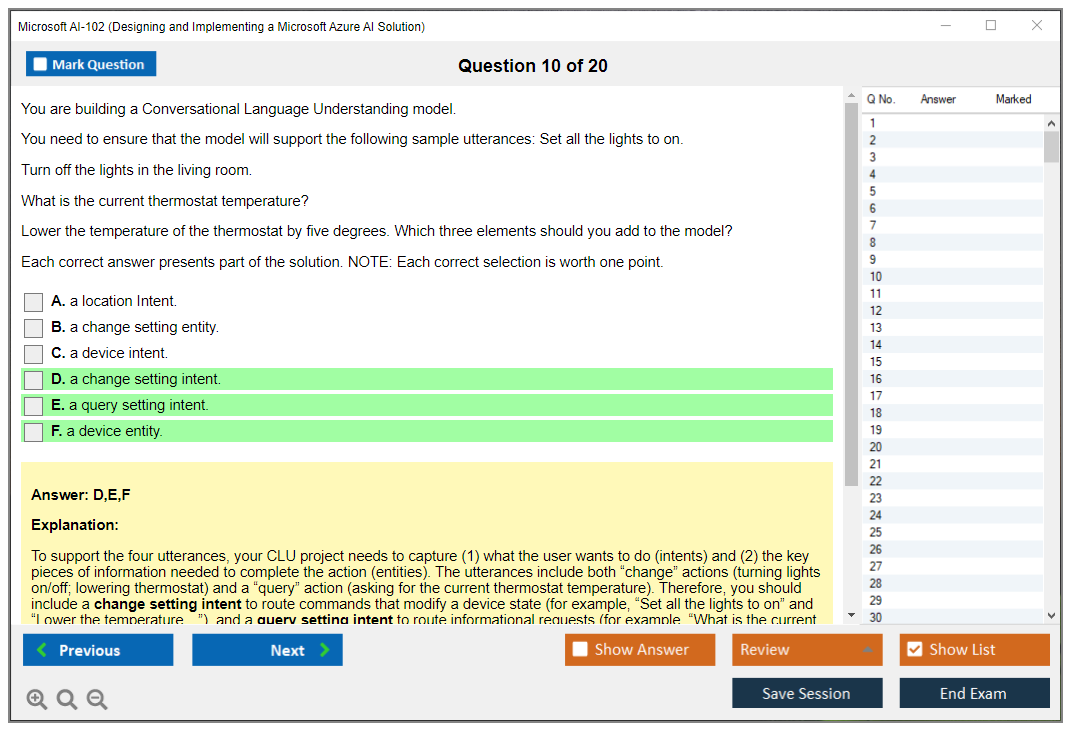Open the Review dropdown
Screen dimensions: 1075x735
tap(807, 650)
